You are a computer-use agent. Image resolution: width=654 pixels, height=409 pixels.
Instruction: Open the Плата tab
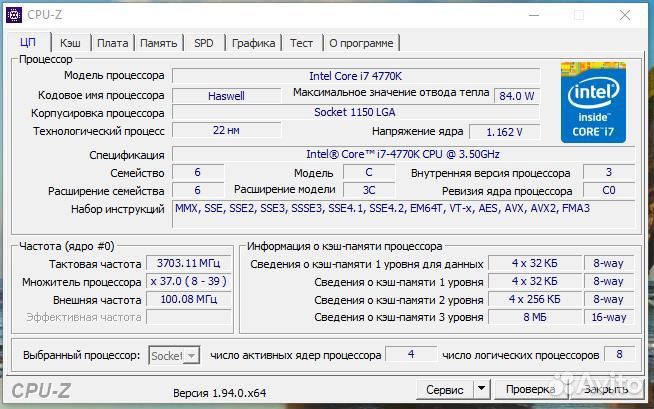[113, 43]
